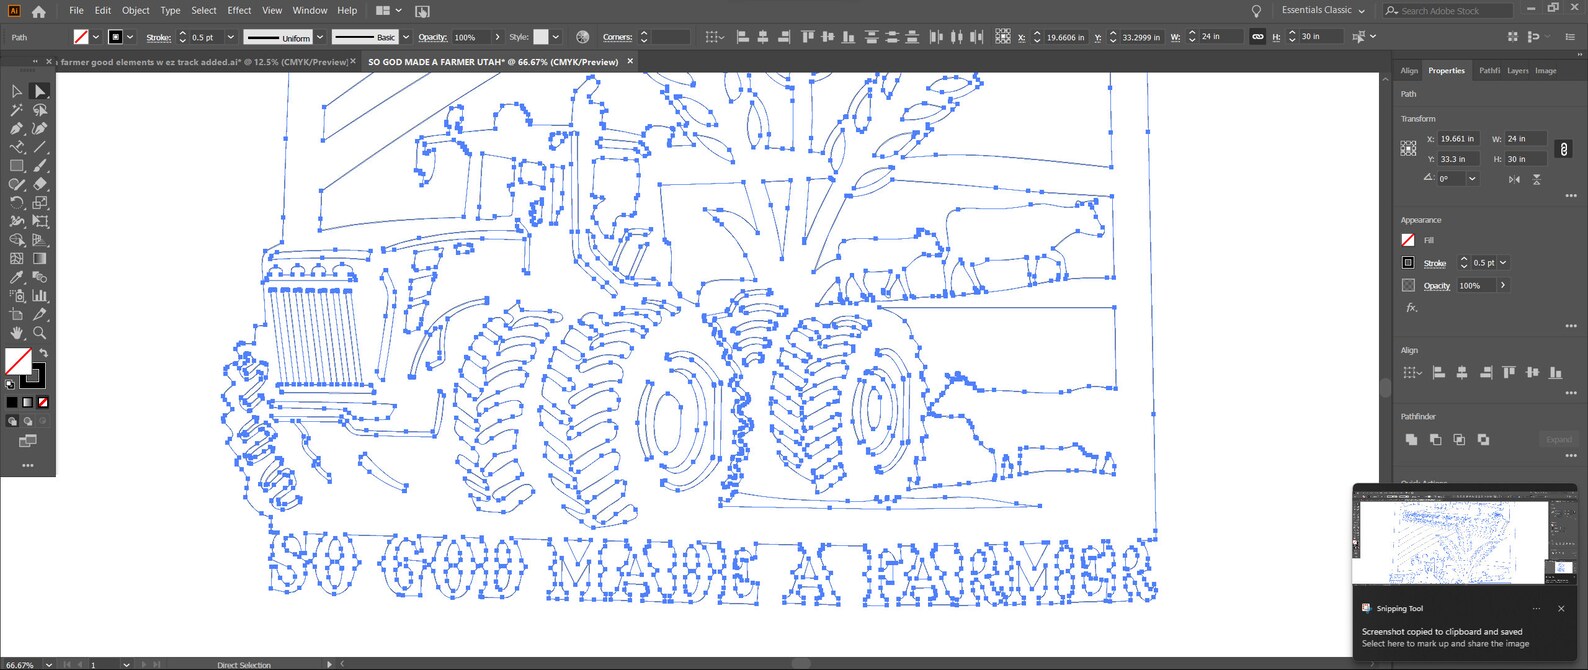Swap fill and stroke colors
Viewport: 1588px width, 670px height.
[43, 354]
